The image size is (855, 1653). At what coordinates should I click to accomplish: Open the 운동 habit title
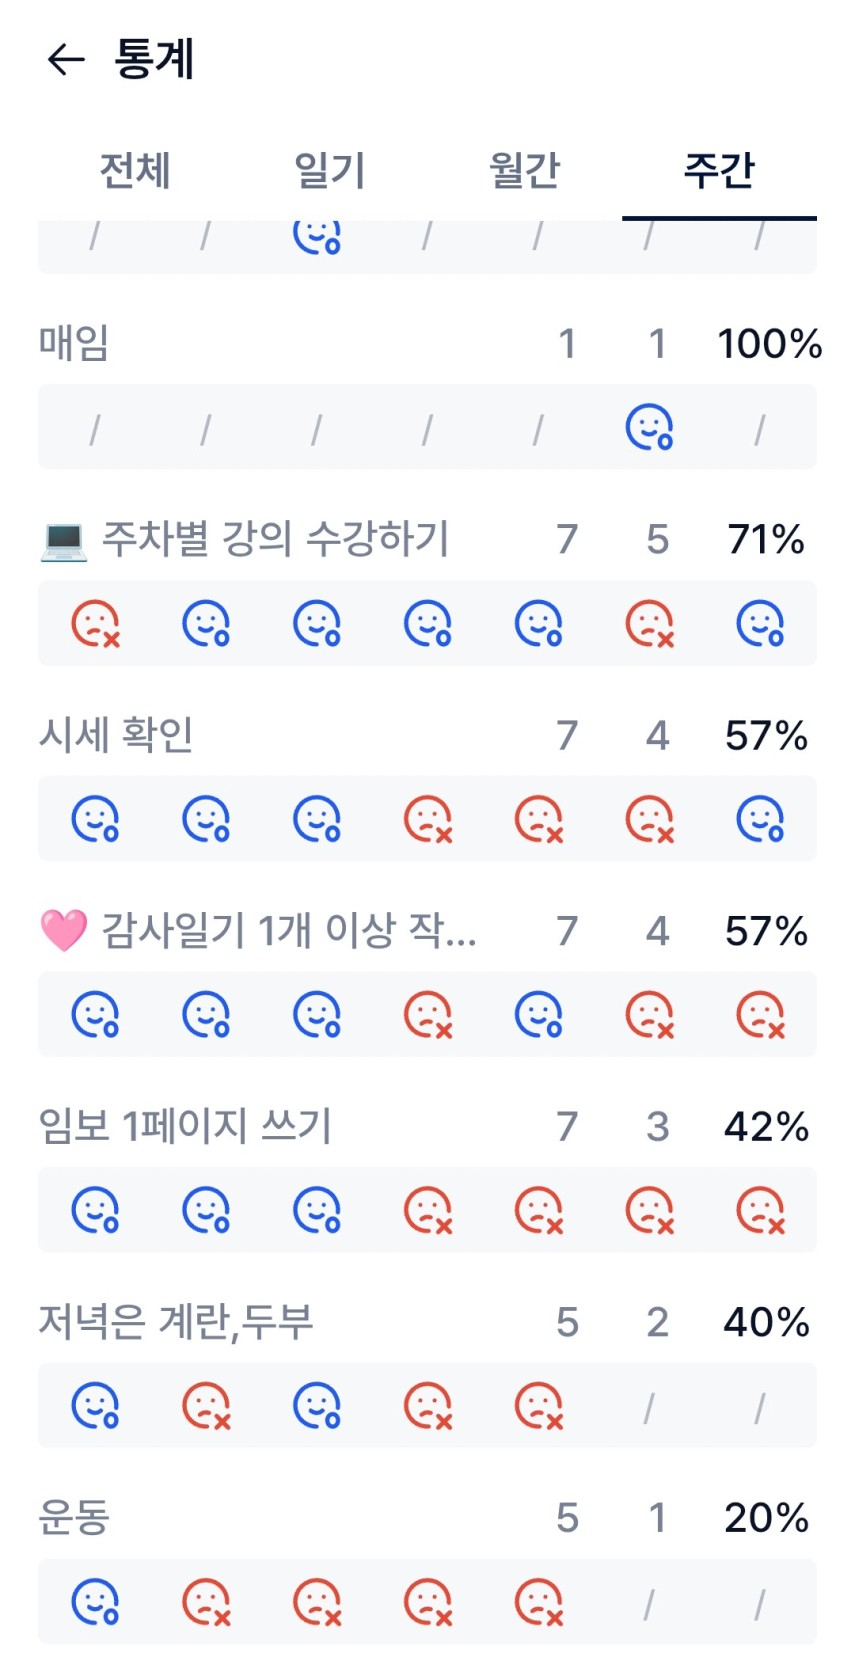click(74, 1517)
